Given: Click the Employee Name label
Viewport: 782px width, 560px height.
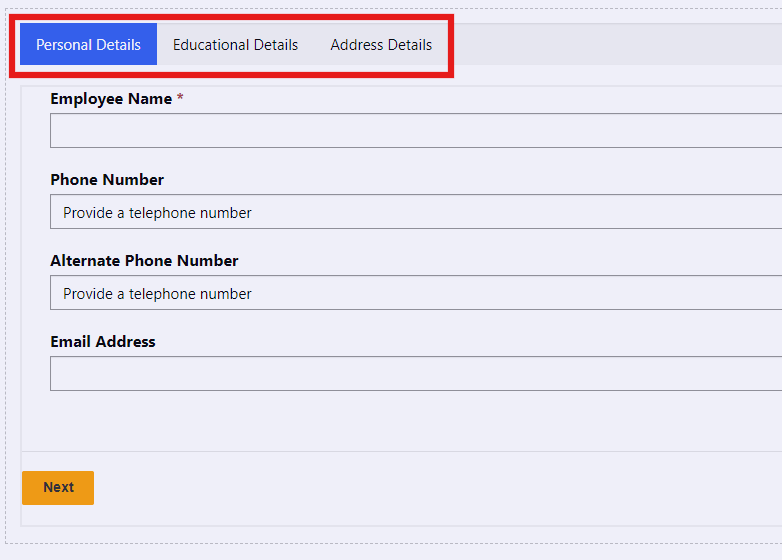Looking at the screenshot, I should [x=111, y=99].
